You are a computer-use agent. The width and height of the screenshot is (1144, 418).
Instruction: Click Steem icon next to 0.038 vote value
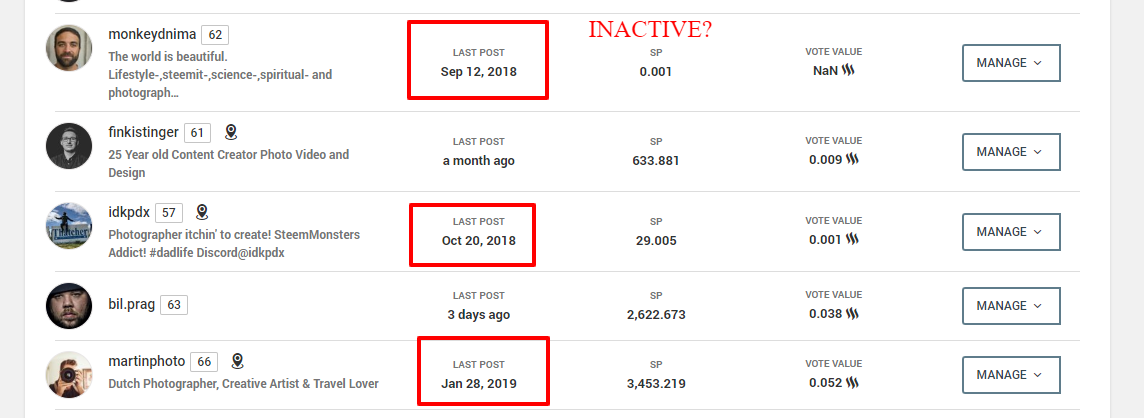pyautogui.click(x=853, y=314)
